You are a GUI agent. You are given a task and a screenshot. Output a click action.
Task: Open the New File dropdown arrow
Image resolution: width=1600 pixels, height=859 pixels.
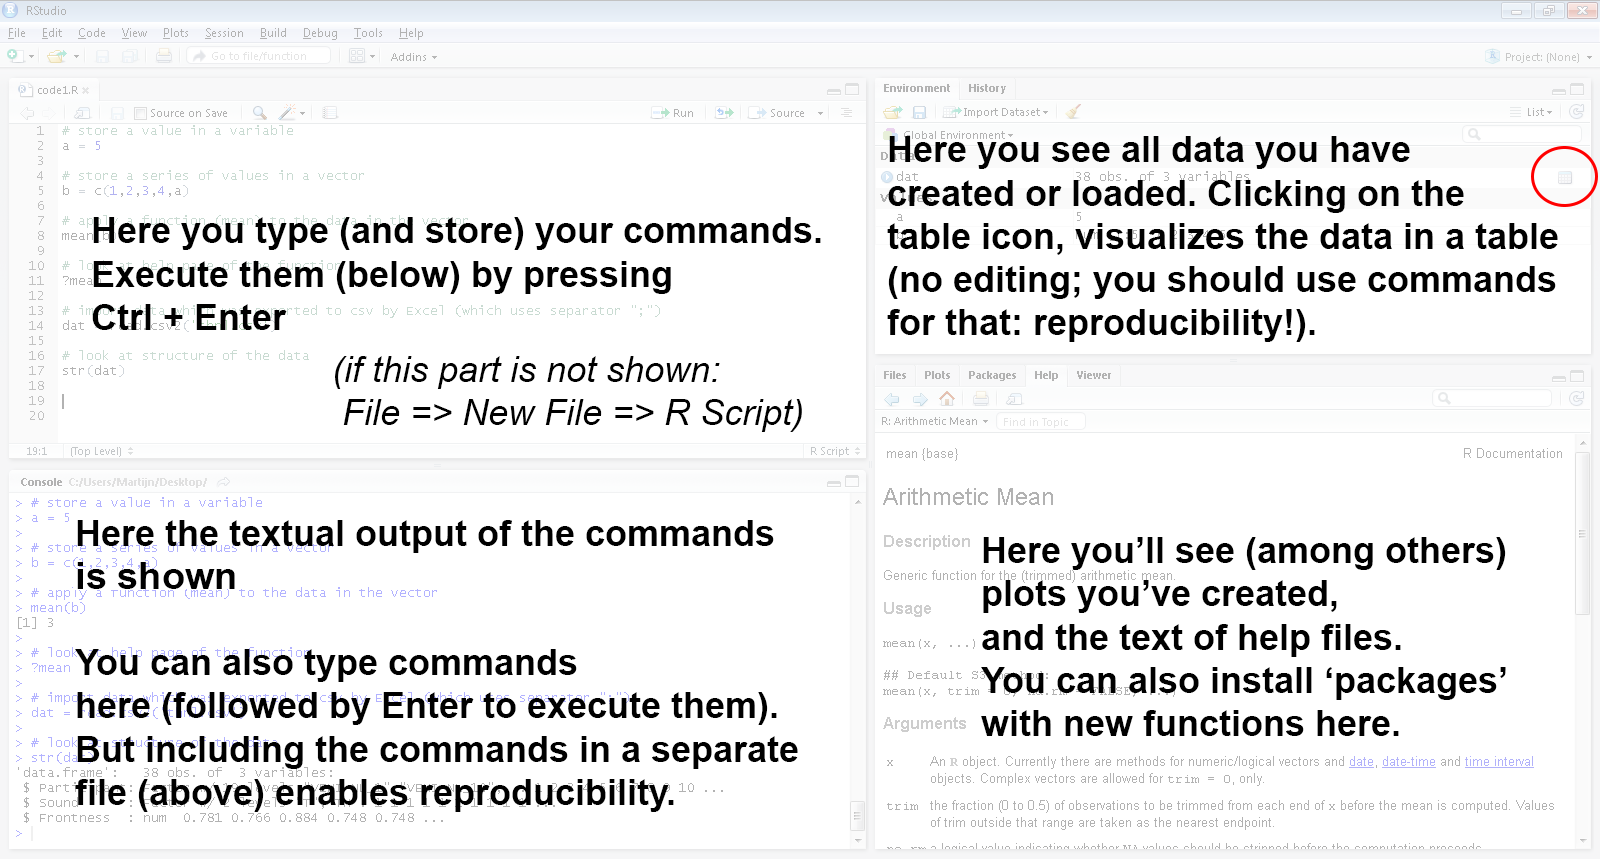(31, 57)
